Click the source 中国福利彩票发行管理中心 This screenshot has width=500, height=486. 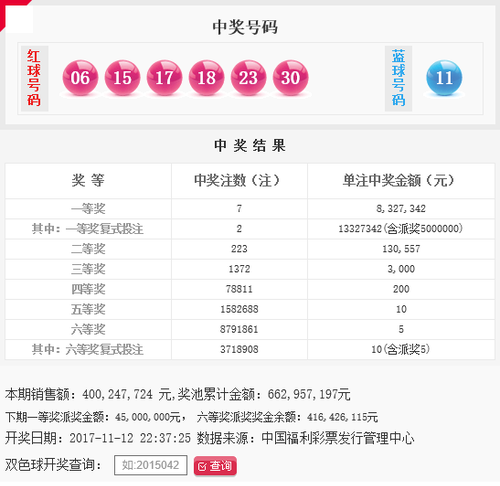coord(338,438)
